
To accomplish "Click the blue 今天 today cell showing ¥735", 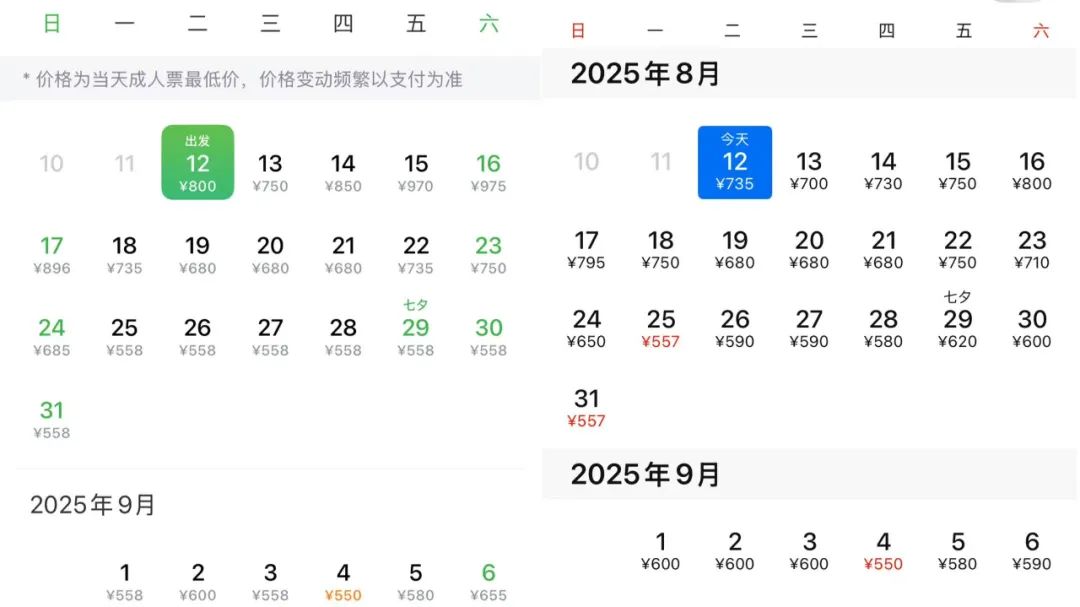I will point(735,162).
